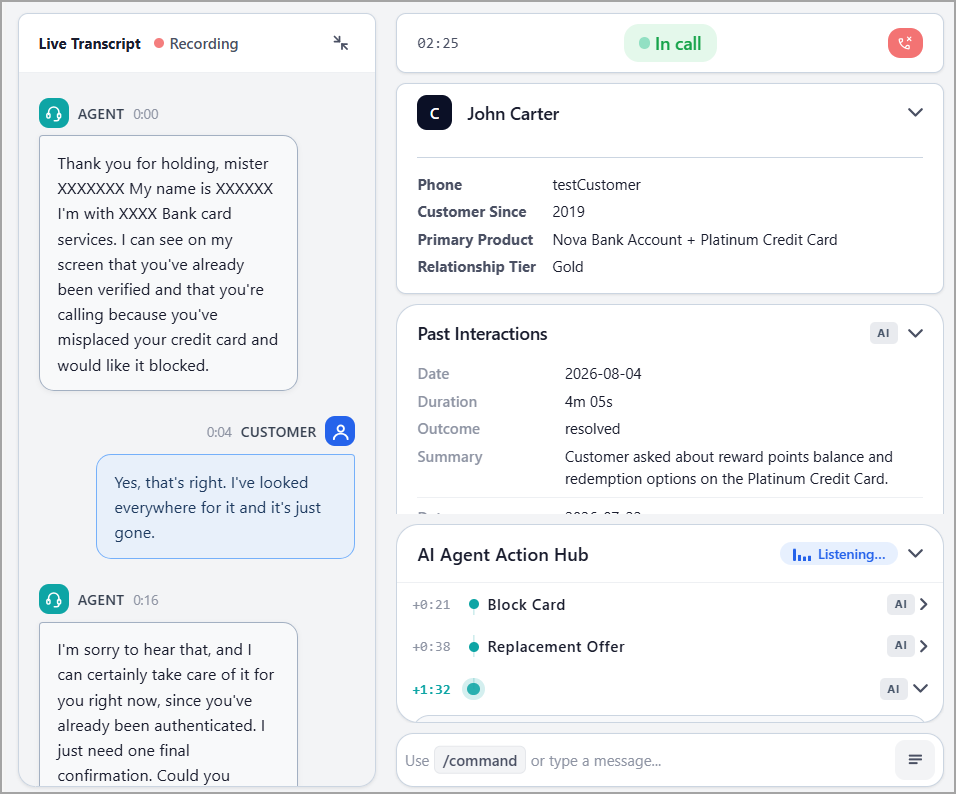The image size is (956, 794).
Task: Click the AI badge on Block Card row
Action: 901,604
